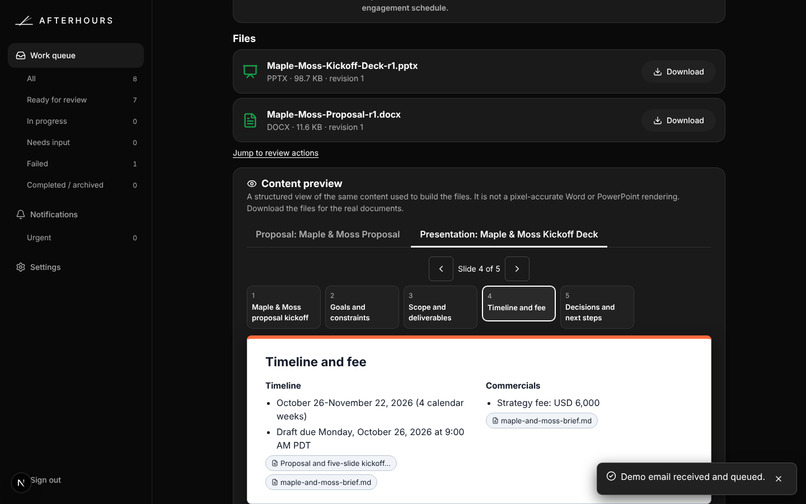Download Maple-Moss-Proposal-r1.docx
The image size is (806, 504).
pyautogui.click(x=679, y=120)
